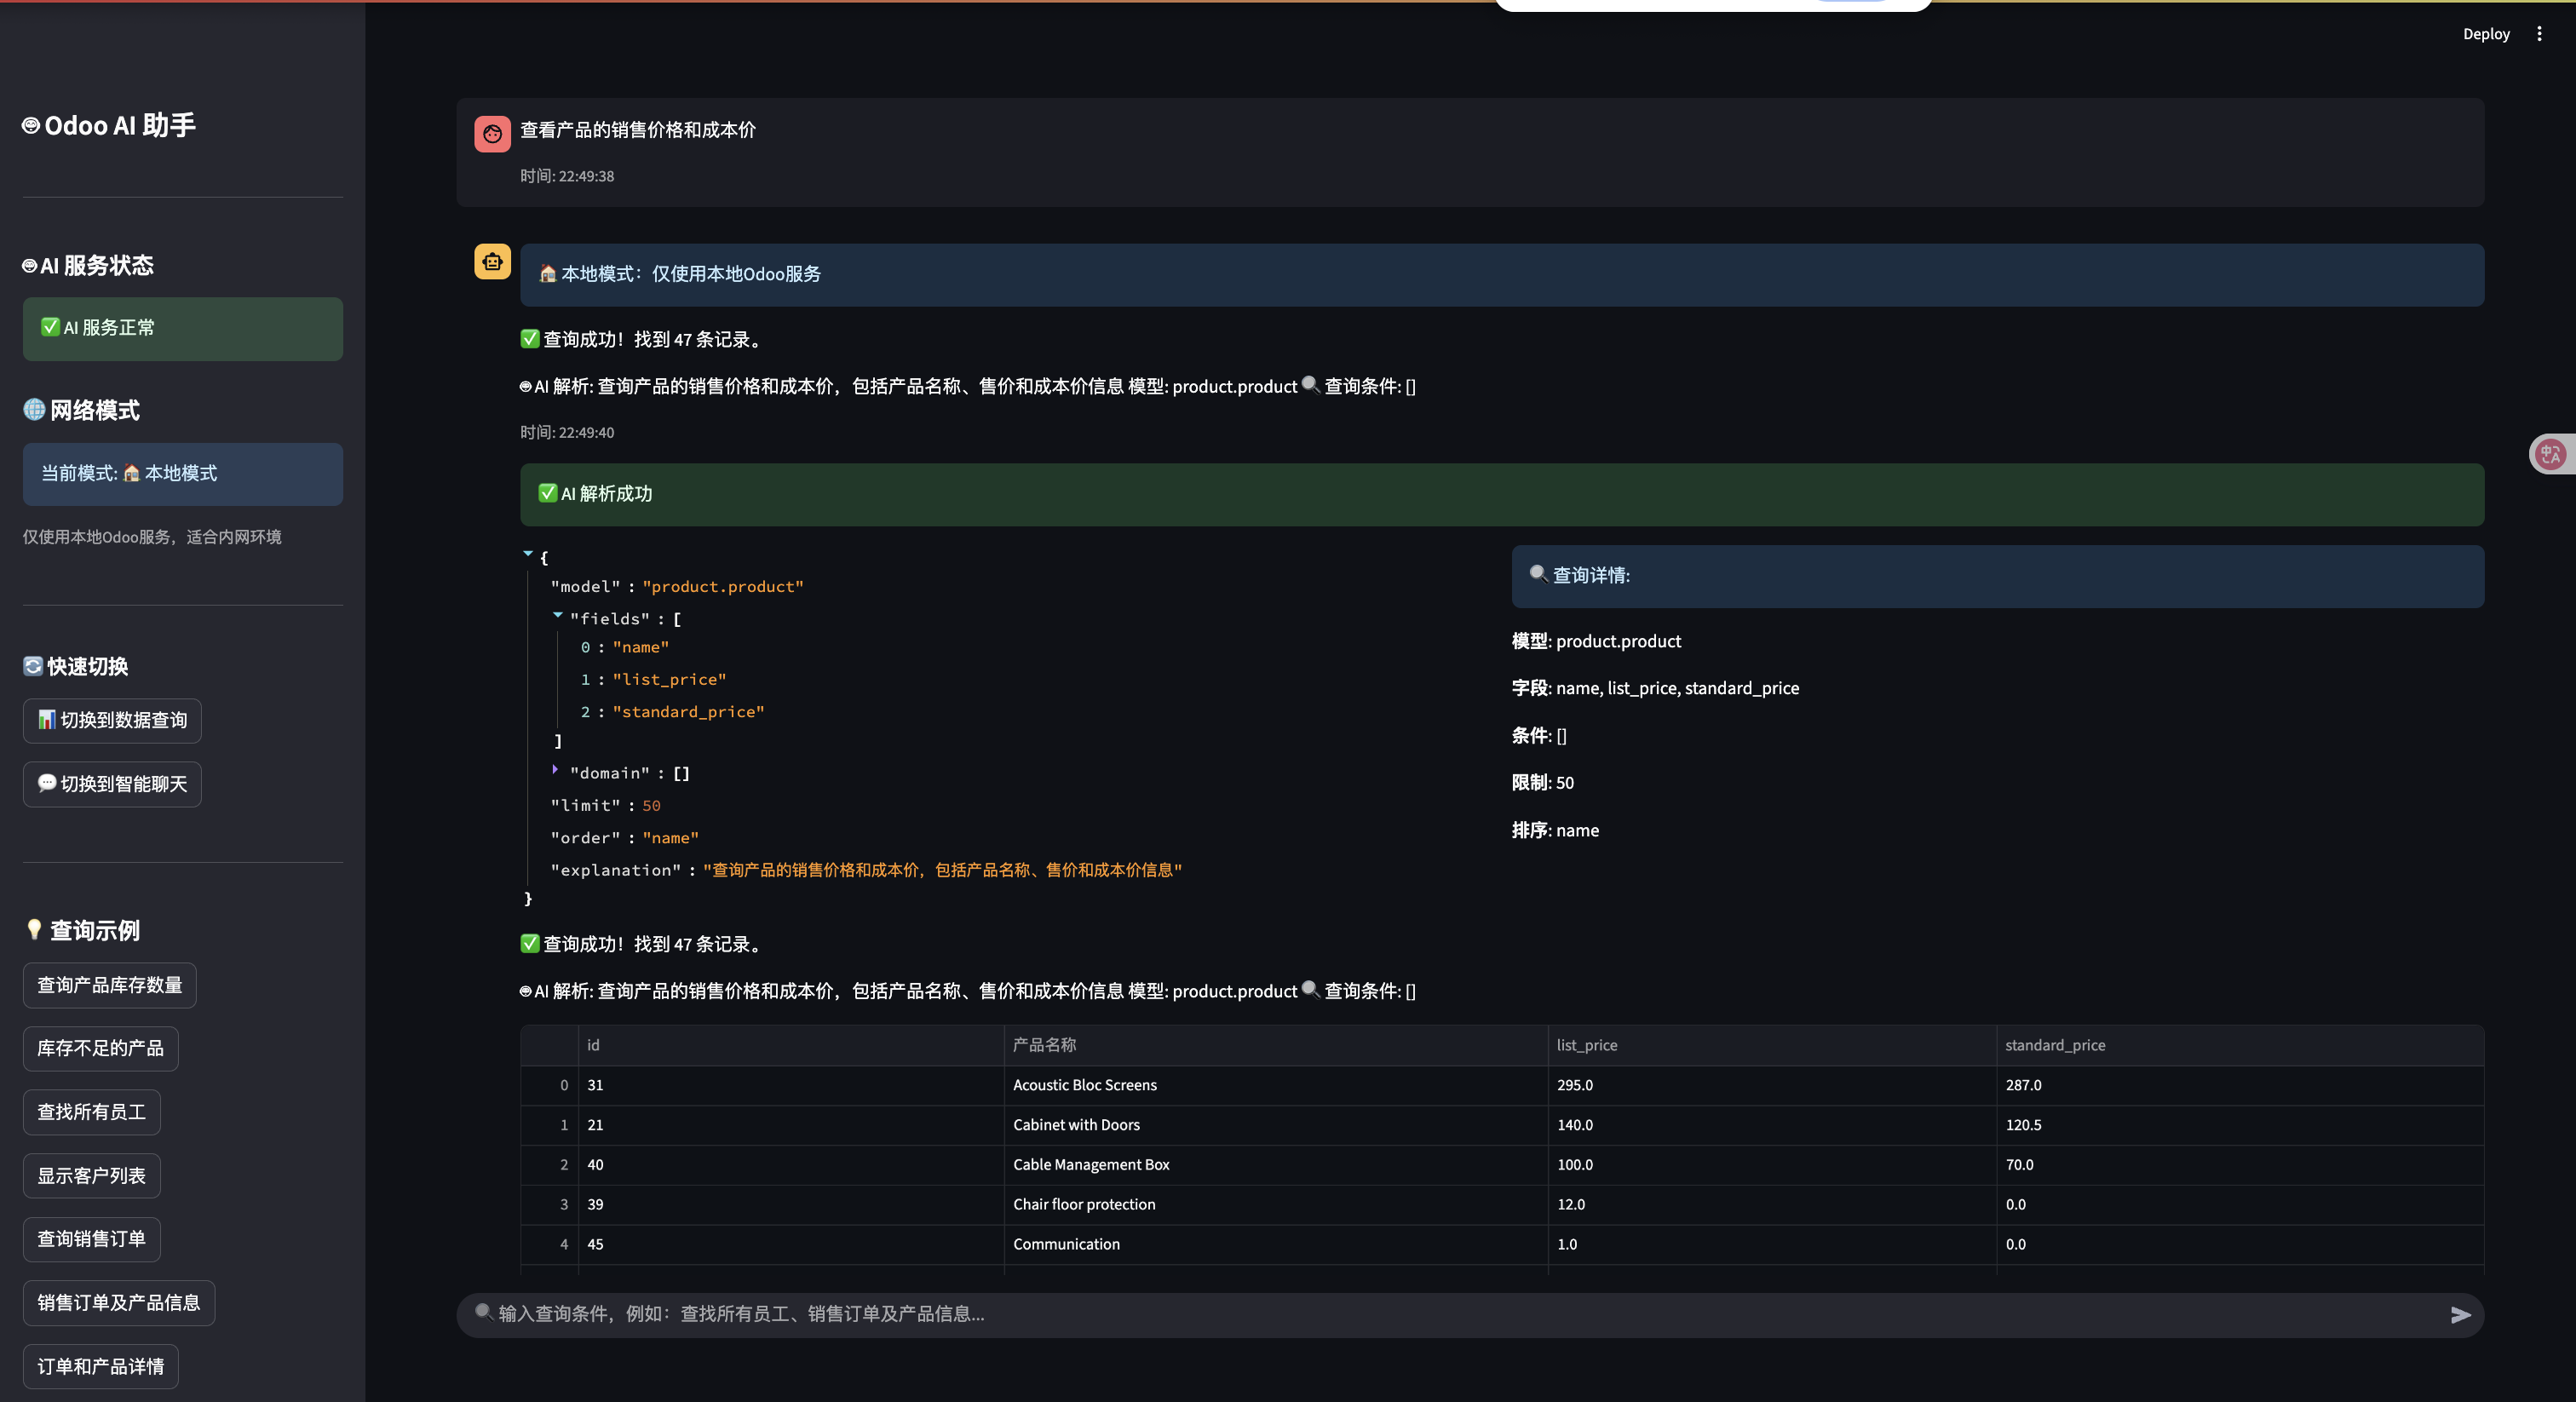Select the Chair floor protection cell
Image resolution: width=2576 pixels, height=1402 pixels.
coord(1276,1205)
